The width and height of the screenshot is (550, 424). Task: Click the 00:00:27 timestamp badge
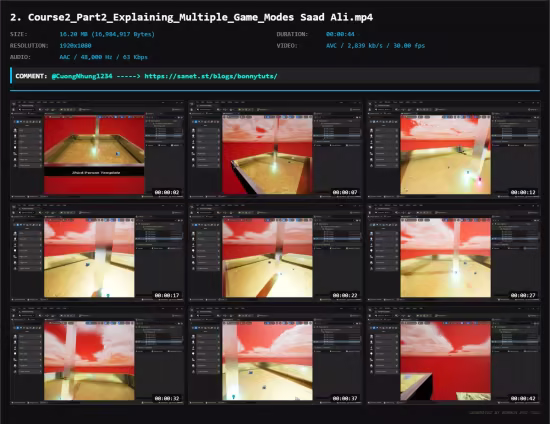coord(523,295)
